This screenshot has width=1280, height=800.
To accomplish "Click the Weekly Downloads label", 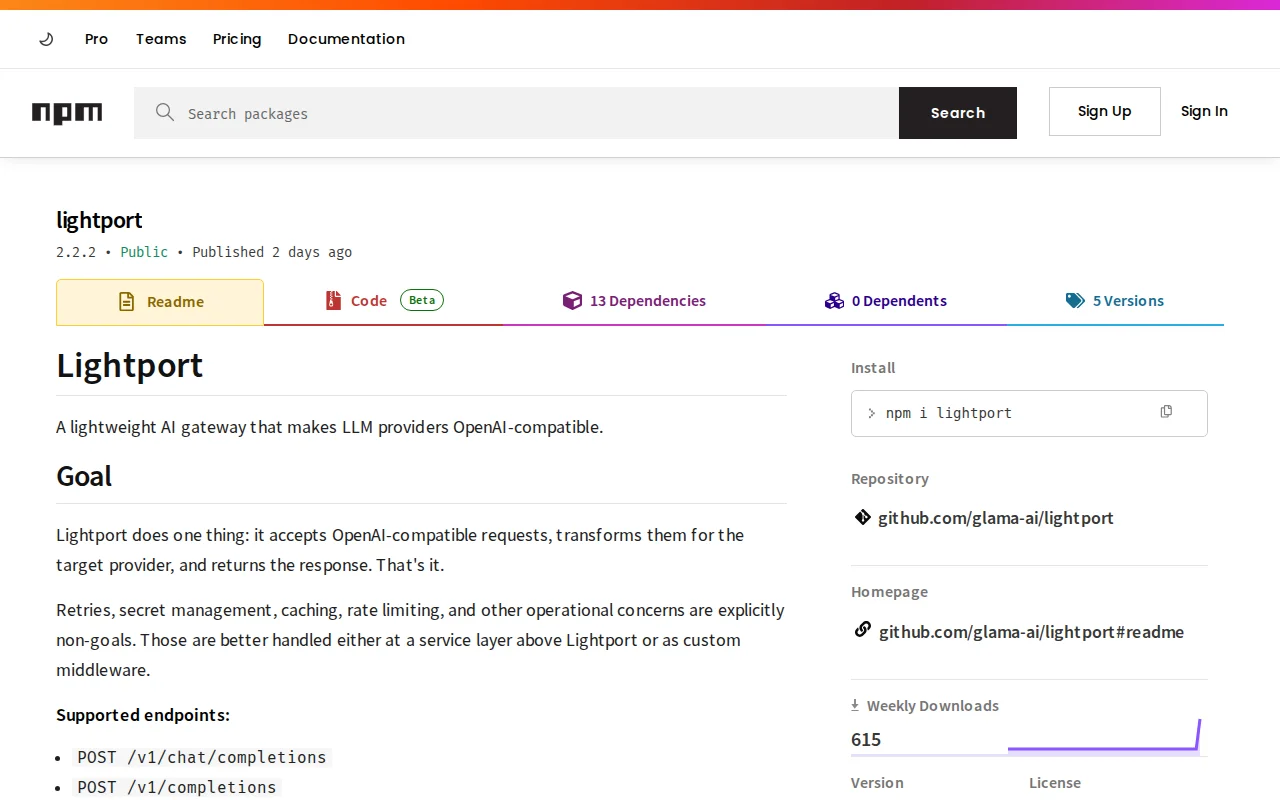I will (x=933, y=706).
